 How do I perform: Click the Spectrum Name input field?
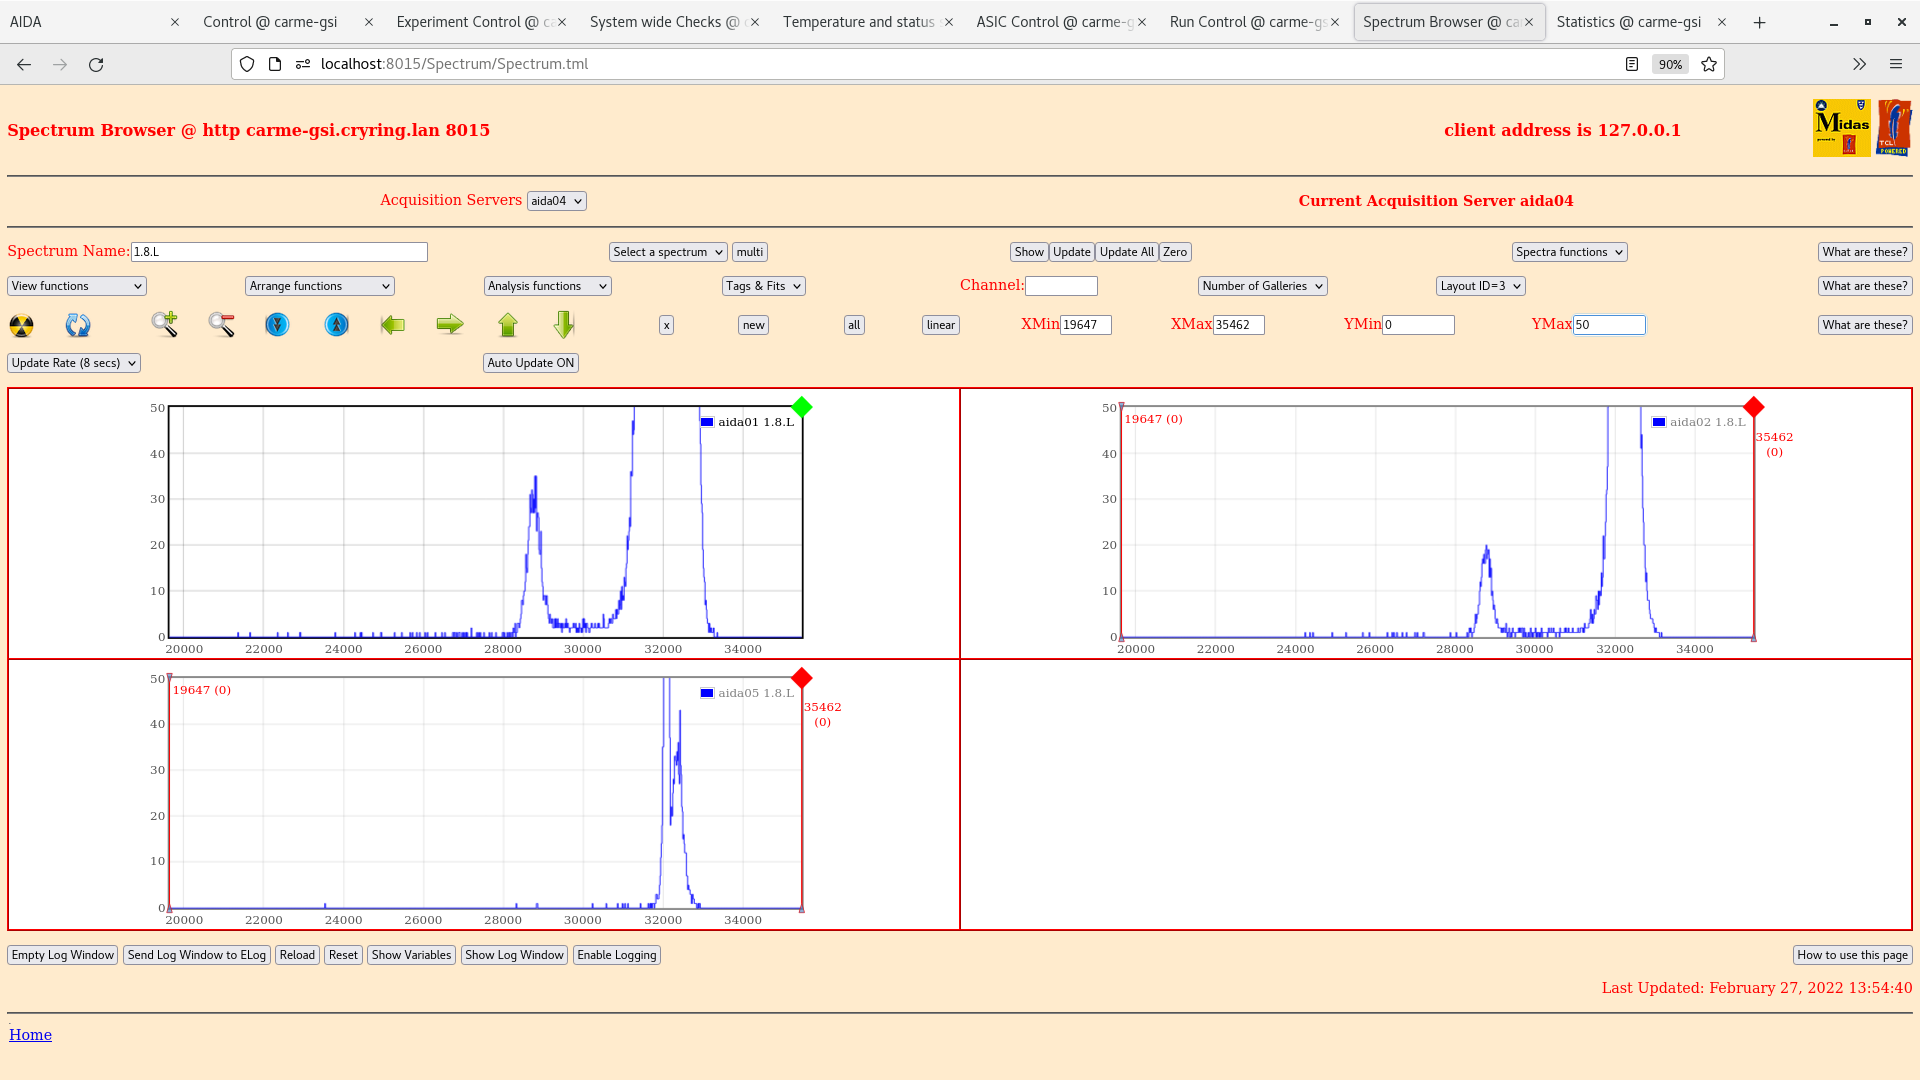[x=279, y=252]
